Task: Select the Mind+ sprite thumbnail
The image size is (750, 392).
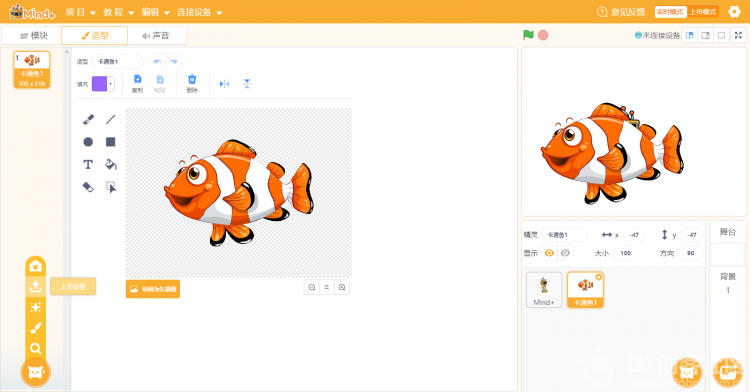Action: tap(544, 290)
